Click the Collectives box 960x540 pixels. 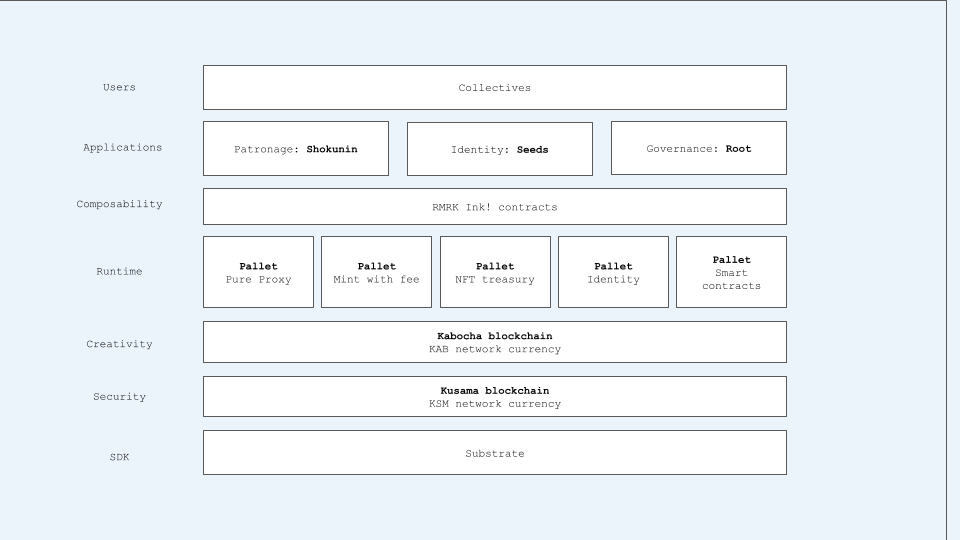495,88
